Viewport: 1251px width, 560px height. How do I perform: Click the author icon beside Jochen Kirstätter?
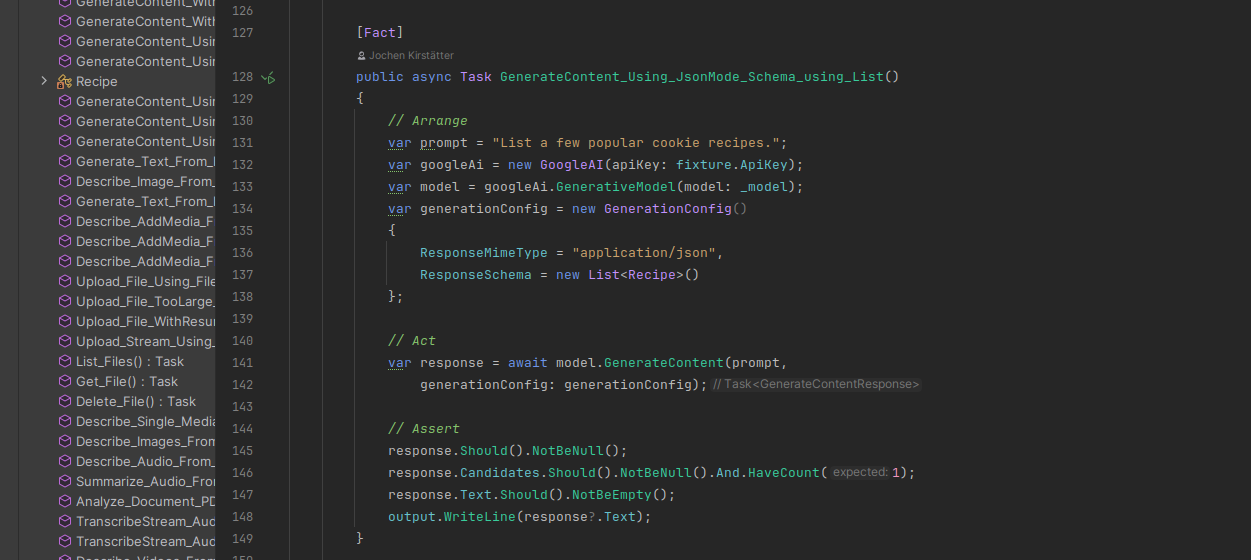[x=362, y=56]
